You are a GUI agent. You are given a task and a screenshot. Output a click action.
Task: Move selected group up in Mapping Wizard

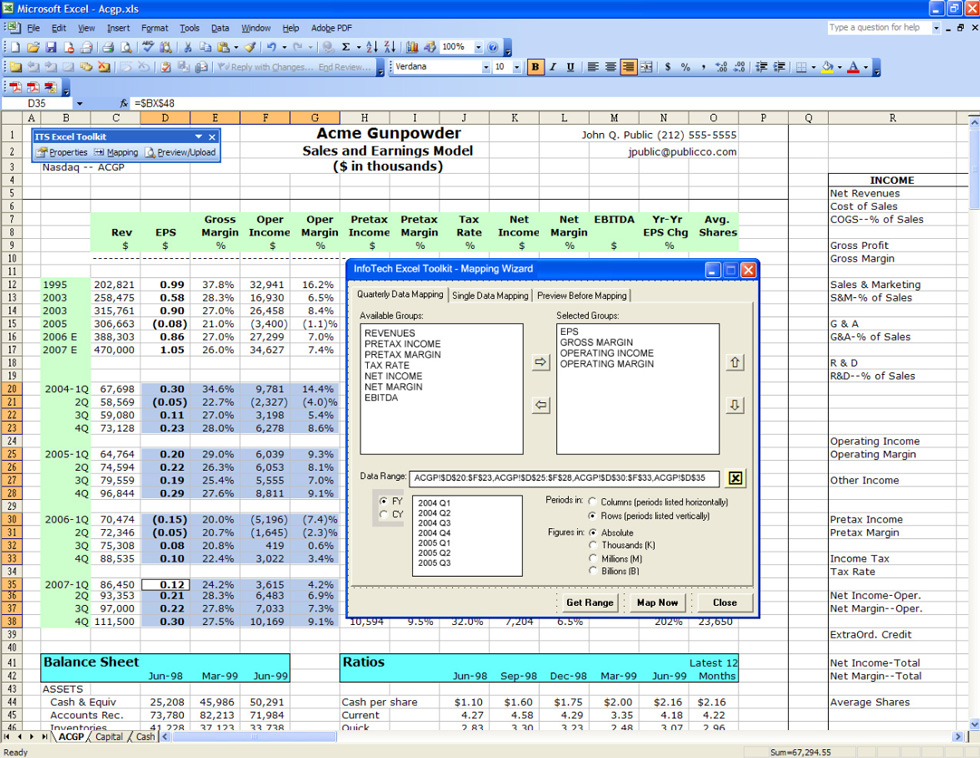click(735, 362)
